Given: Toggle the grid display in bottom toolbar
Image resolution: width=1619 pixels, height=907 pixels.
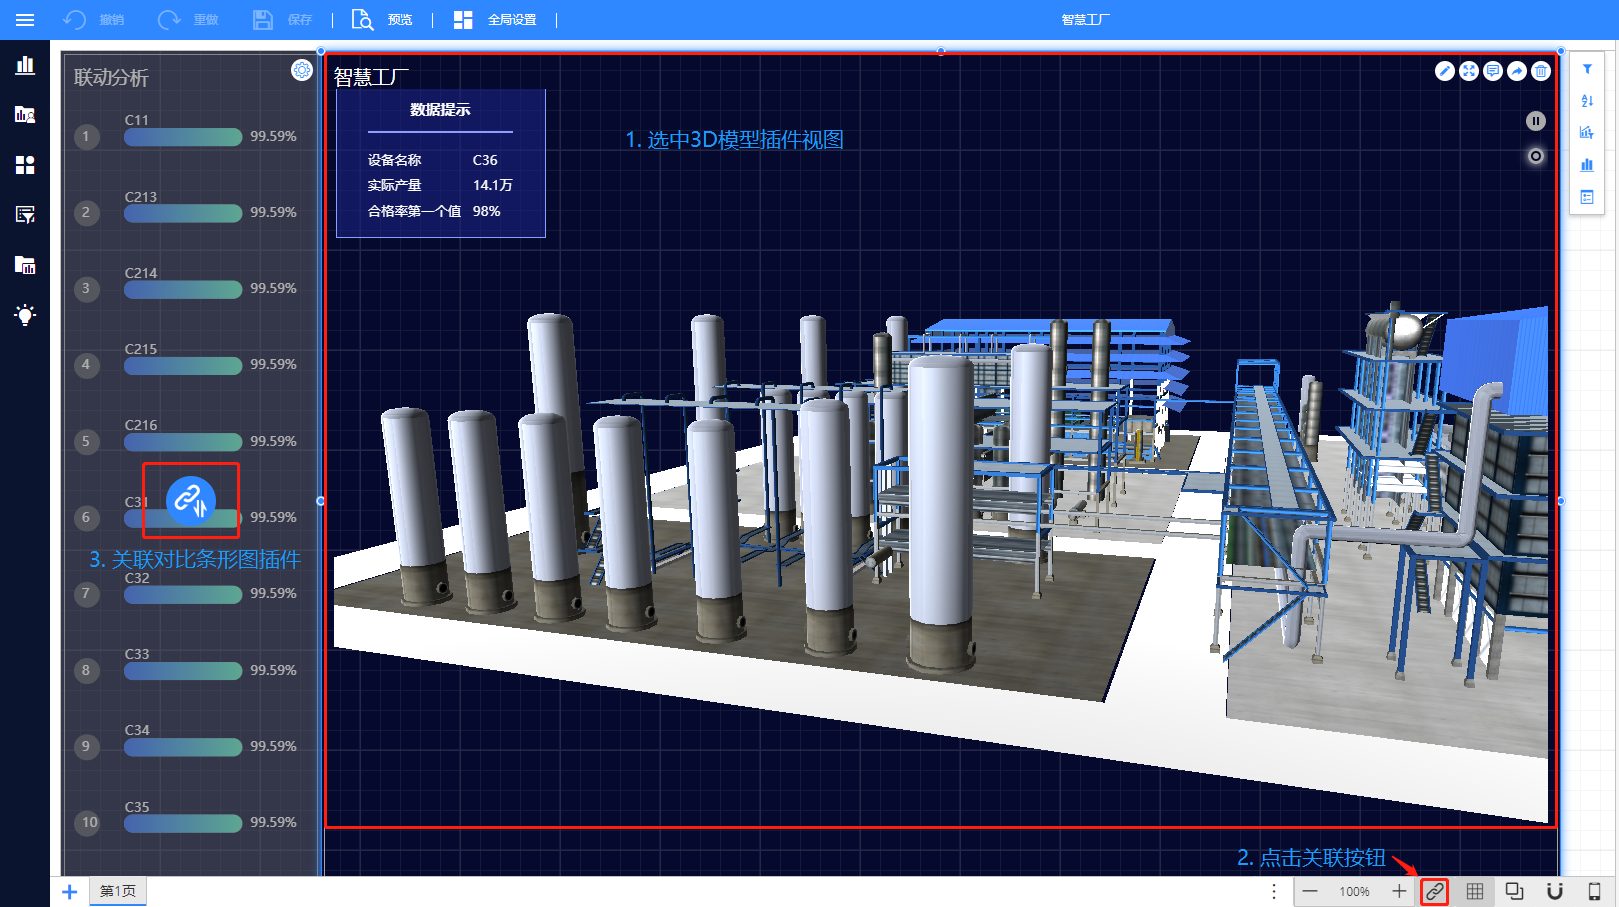Looking at the screenshot, I should click(1475, 891).
